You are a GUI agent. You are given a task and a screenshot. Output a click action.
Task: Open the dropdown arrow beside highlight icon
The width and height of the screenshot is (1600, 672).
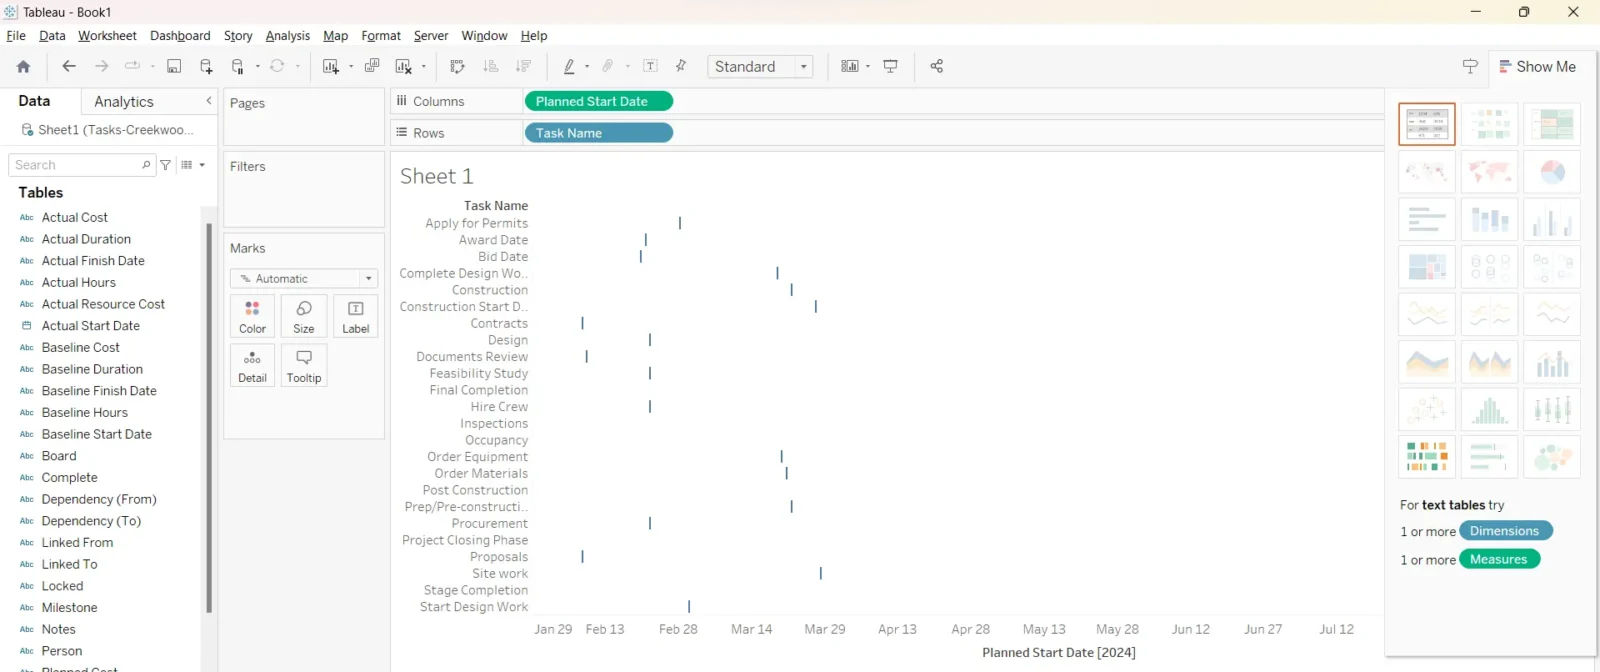click(x=587, y=67)
